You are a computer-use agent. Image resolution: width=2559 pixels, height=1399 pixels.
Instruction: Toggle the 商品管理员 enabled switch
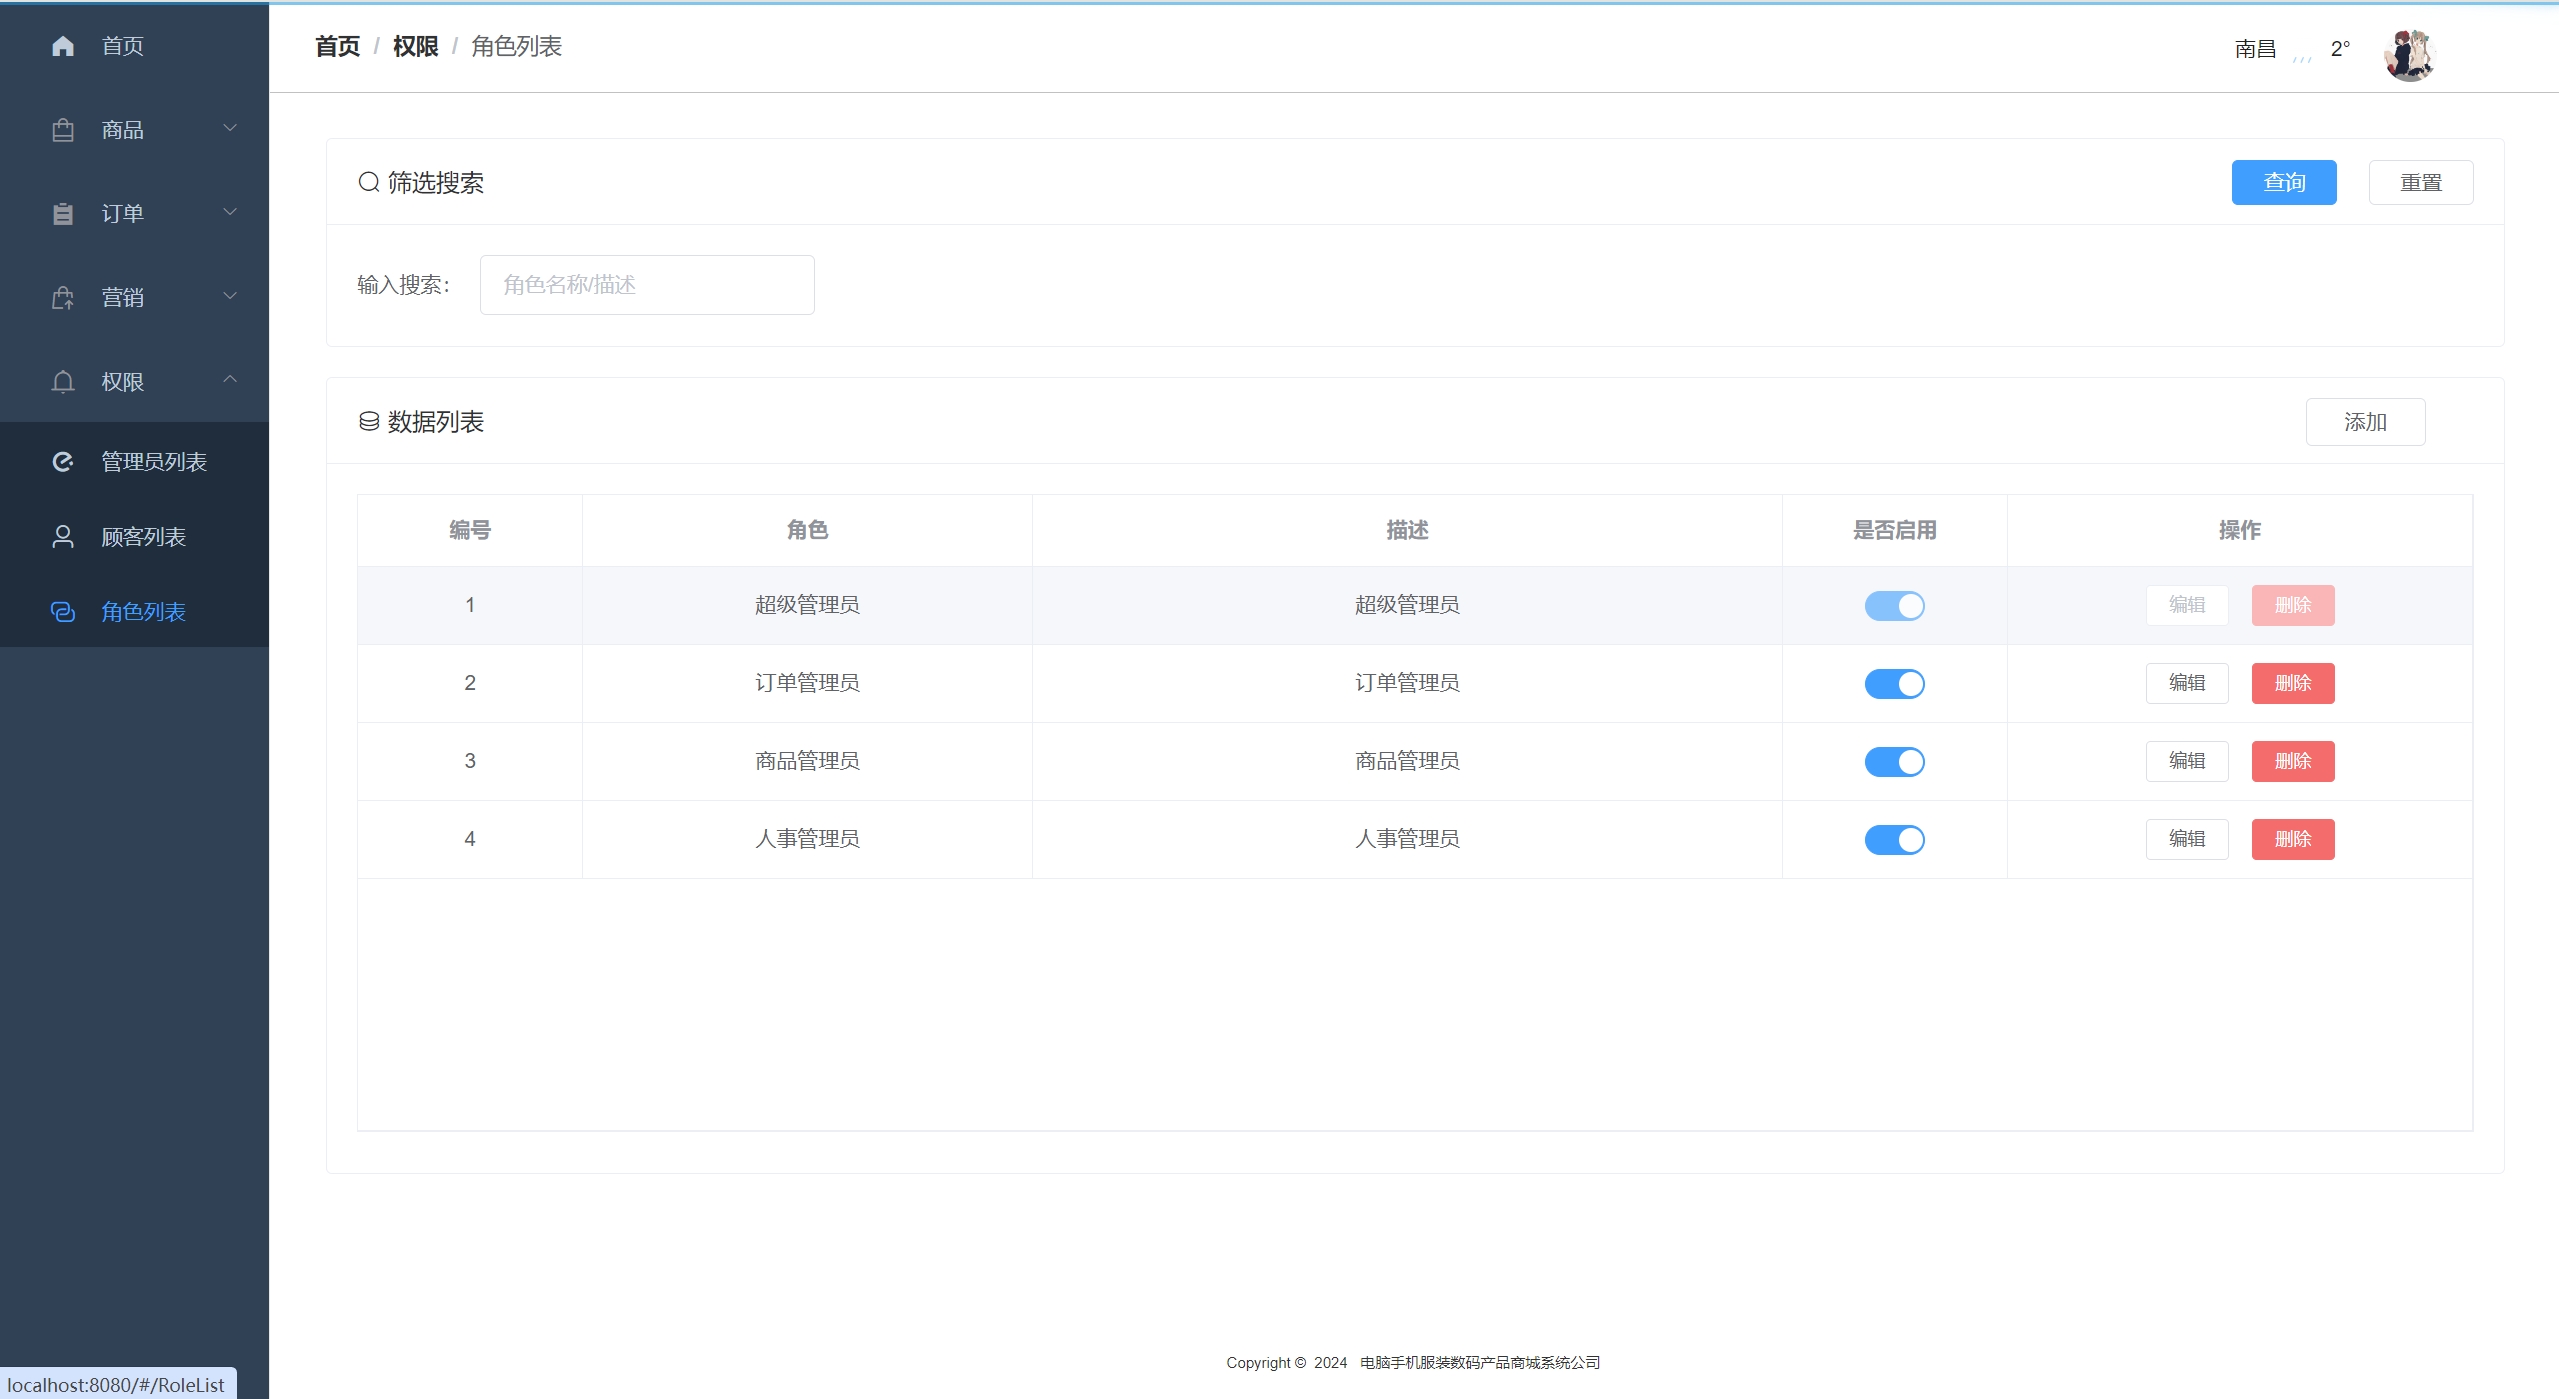click(1894, 762)
